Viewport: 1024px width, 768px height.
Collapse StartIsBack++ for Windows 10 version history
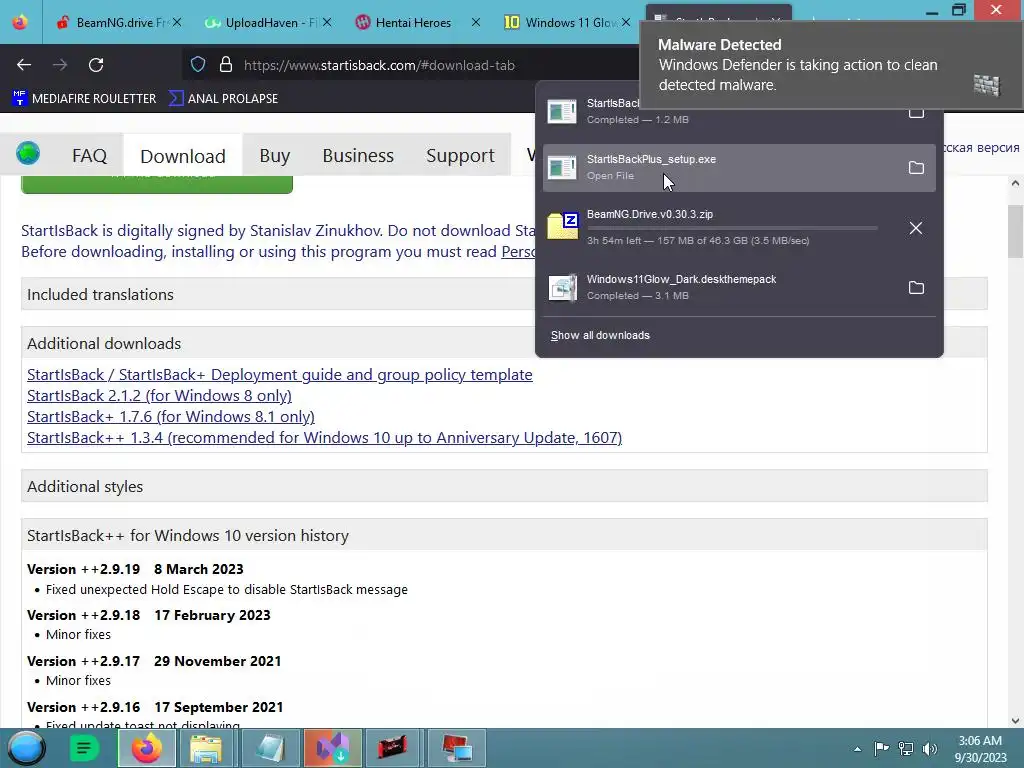504,536
